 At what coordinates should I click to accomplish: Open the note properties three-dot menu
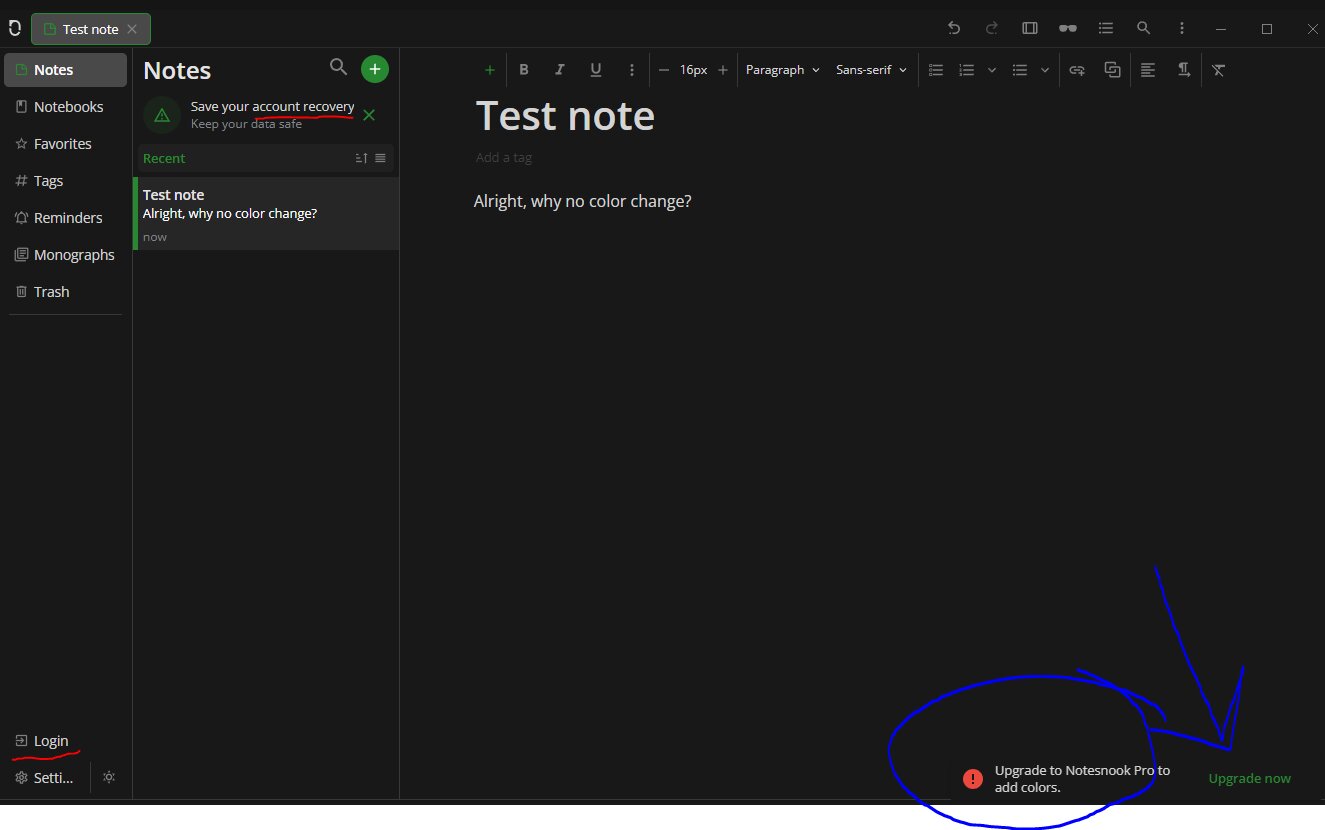tap(1182, 28)
